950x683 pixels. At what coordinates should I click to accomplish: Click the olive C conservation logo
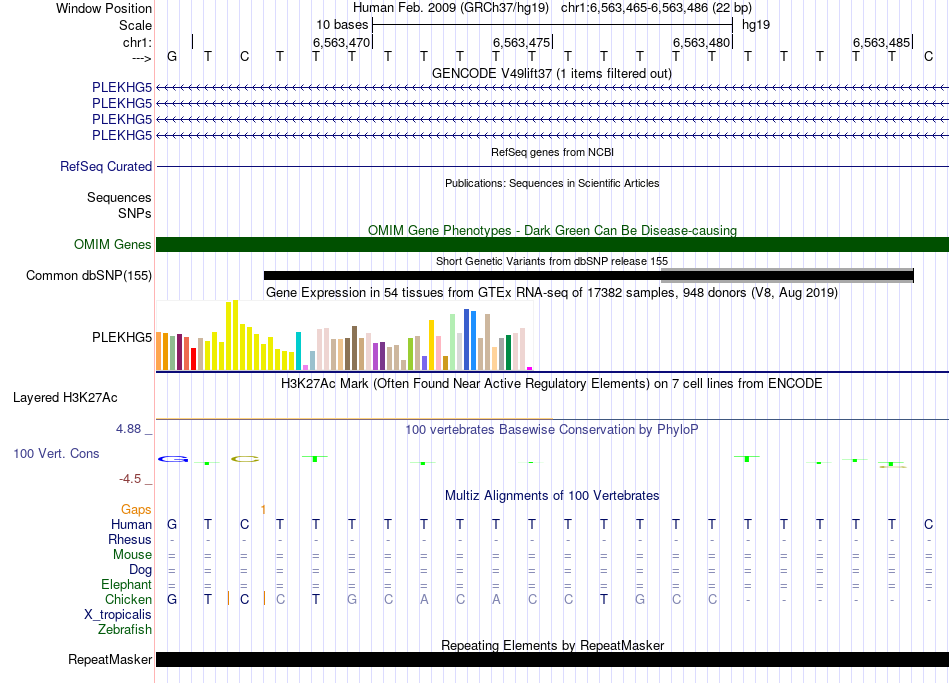coord(245,459)
